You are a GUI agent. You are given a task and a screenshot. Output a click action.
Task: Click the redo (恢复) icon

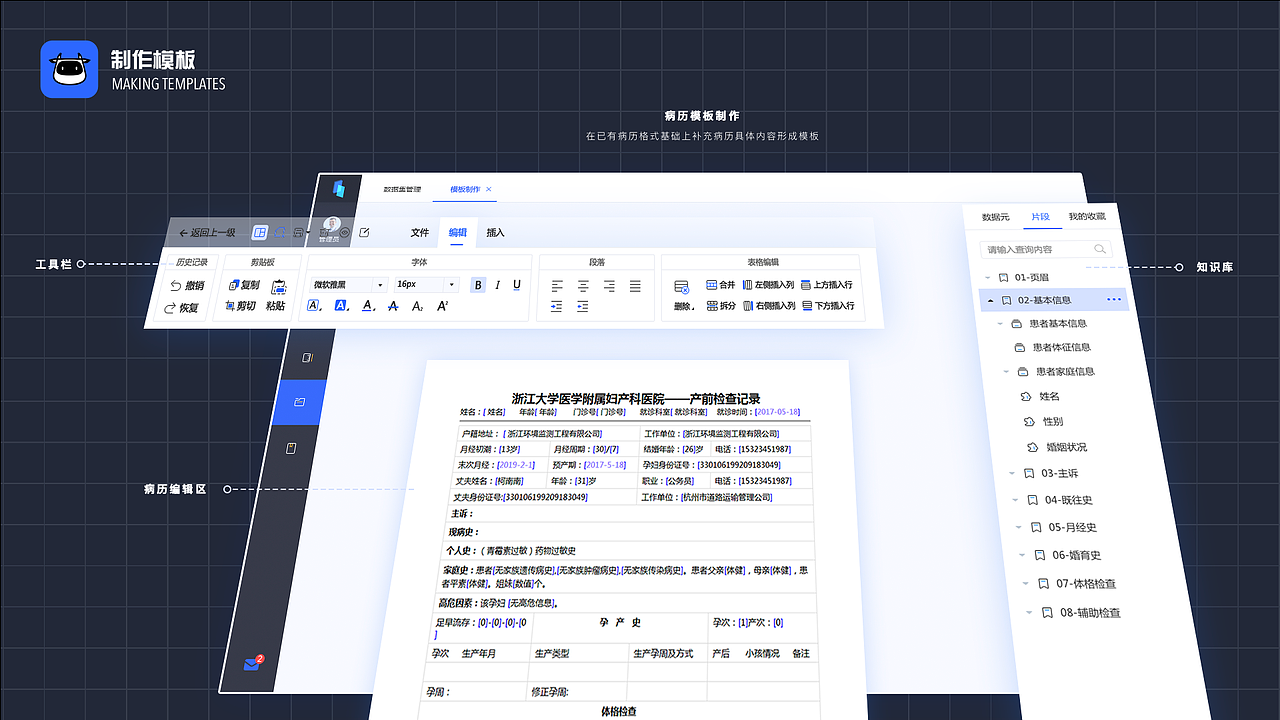click(170, 308)
